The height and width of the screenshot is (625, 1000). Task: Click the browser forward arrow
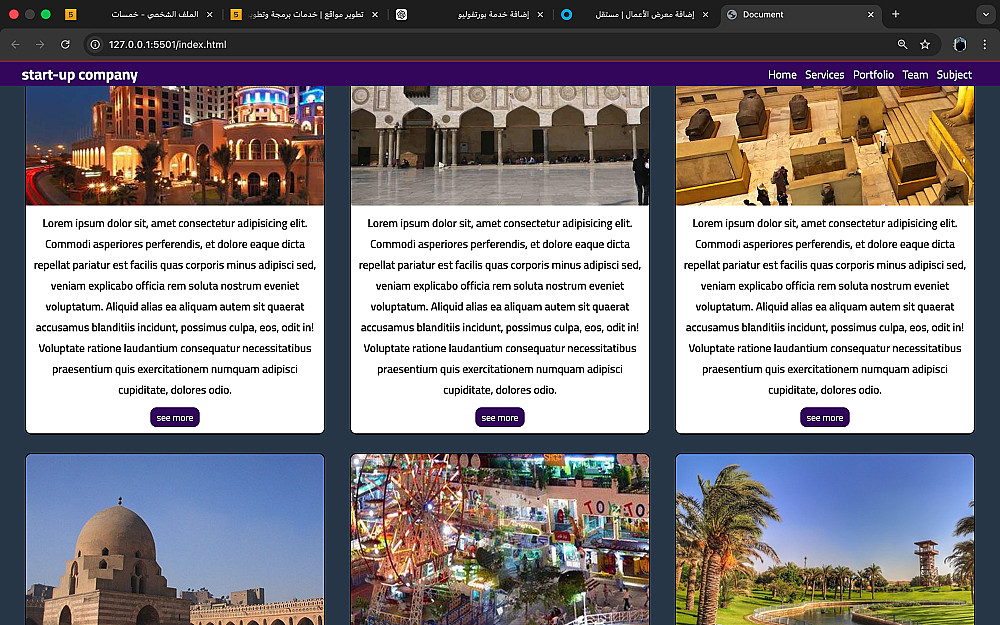pyautogui.click(x=40, y=45)
